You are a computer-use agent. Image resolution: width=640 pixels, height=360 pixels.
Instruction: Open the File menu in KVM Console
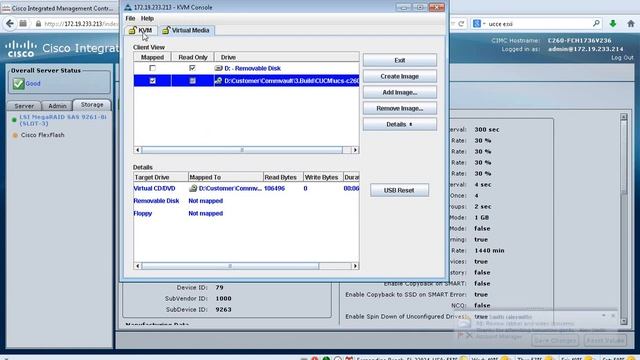pyautogui.click(x=130, y=18)
